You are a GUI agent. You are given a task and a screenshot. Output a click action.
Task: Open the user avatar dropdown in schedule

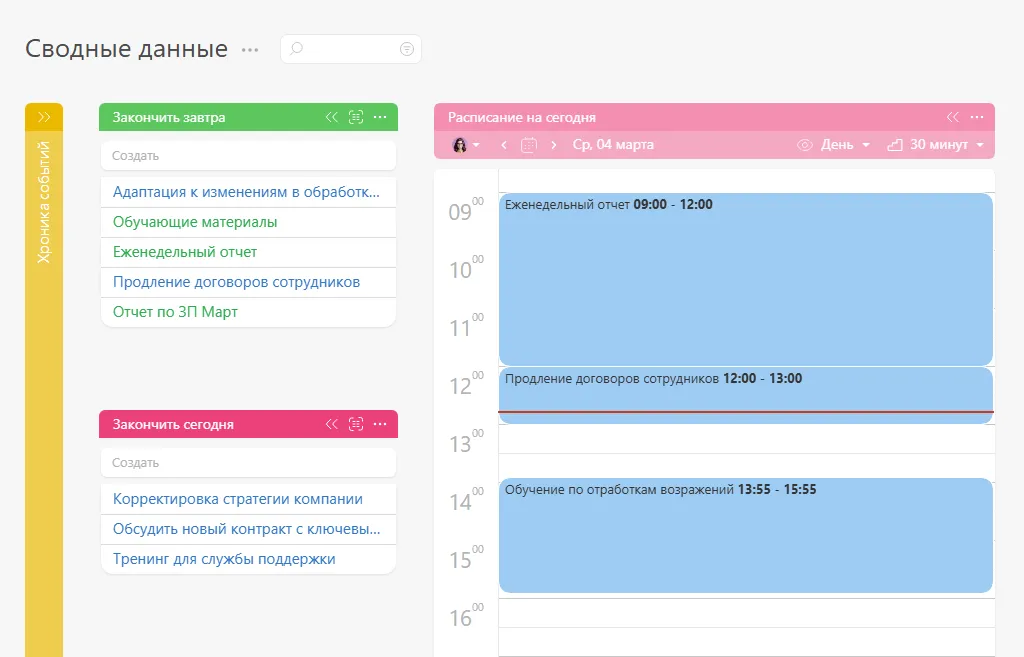465,145
